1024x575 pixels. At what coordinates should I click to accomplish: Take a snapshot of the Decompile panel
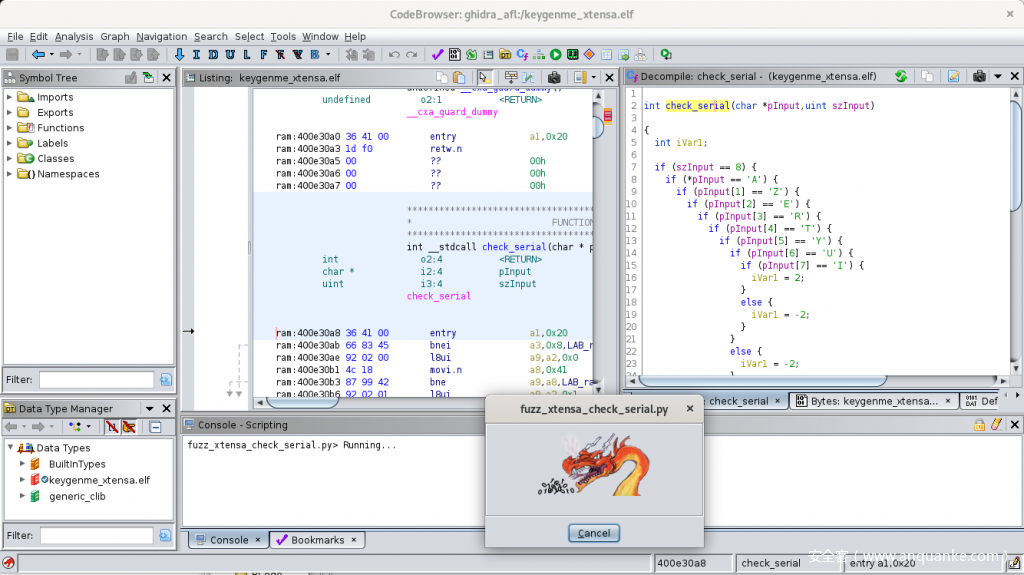pyautogui.click(x=980, y=77)
